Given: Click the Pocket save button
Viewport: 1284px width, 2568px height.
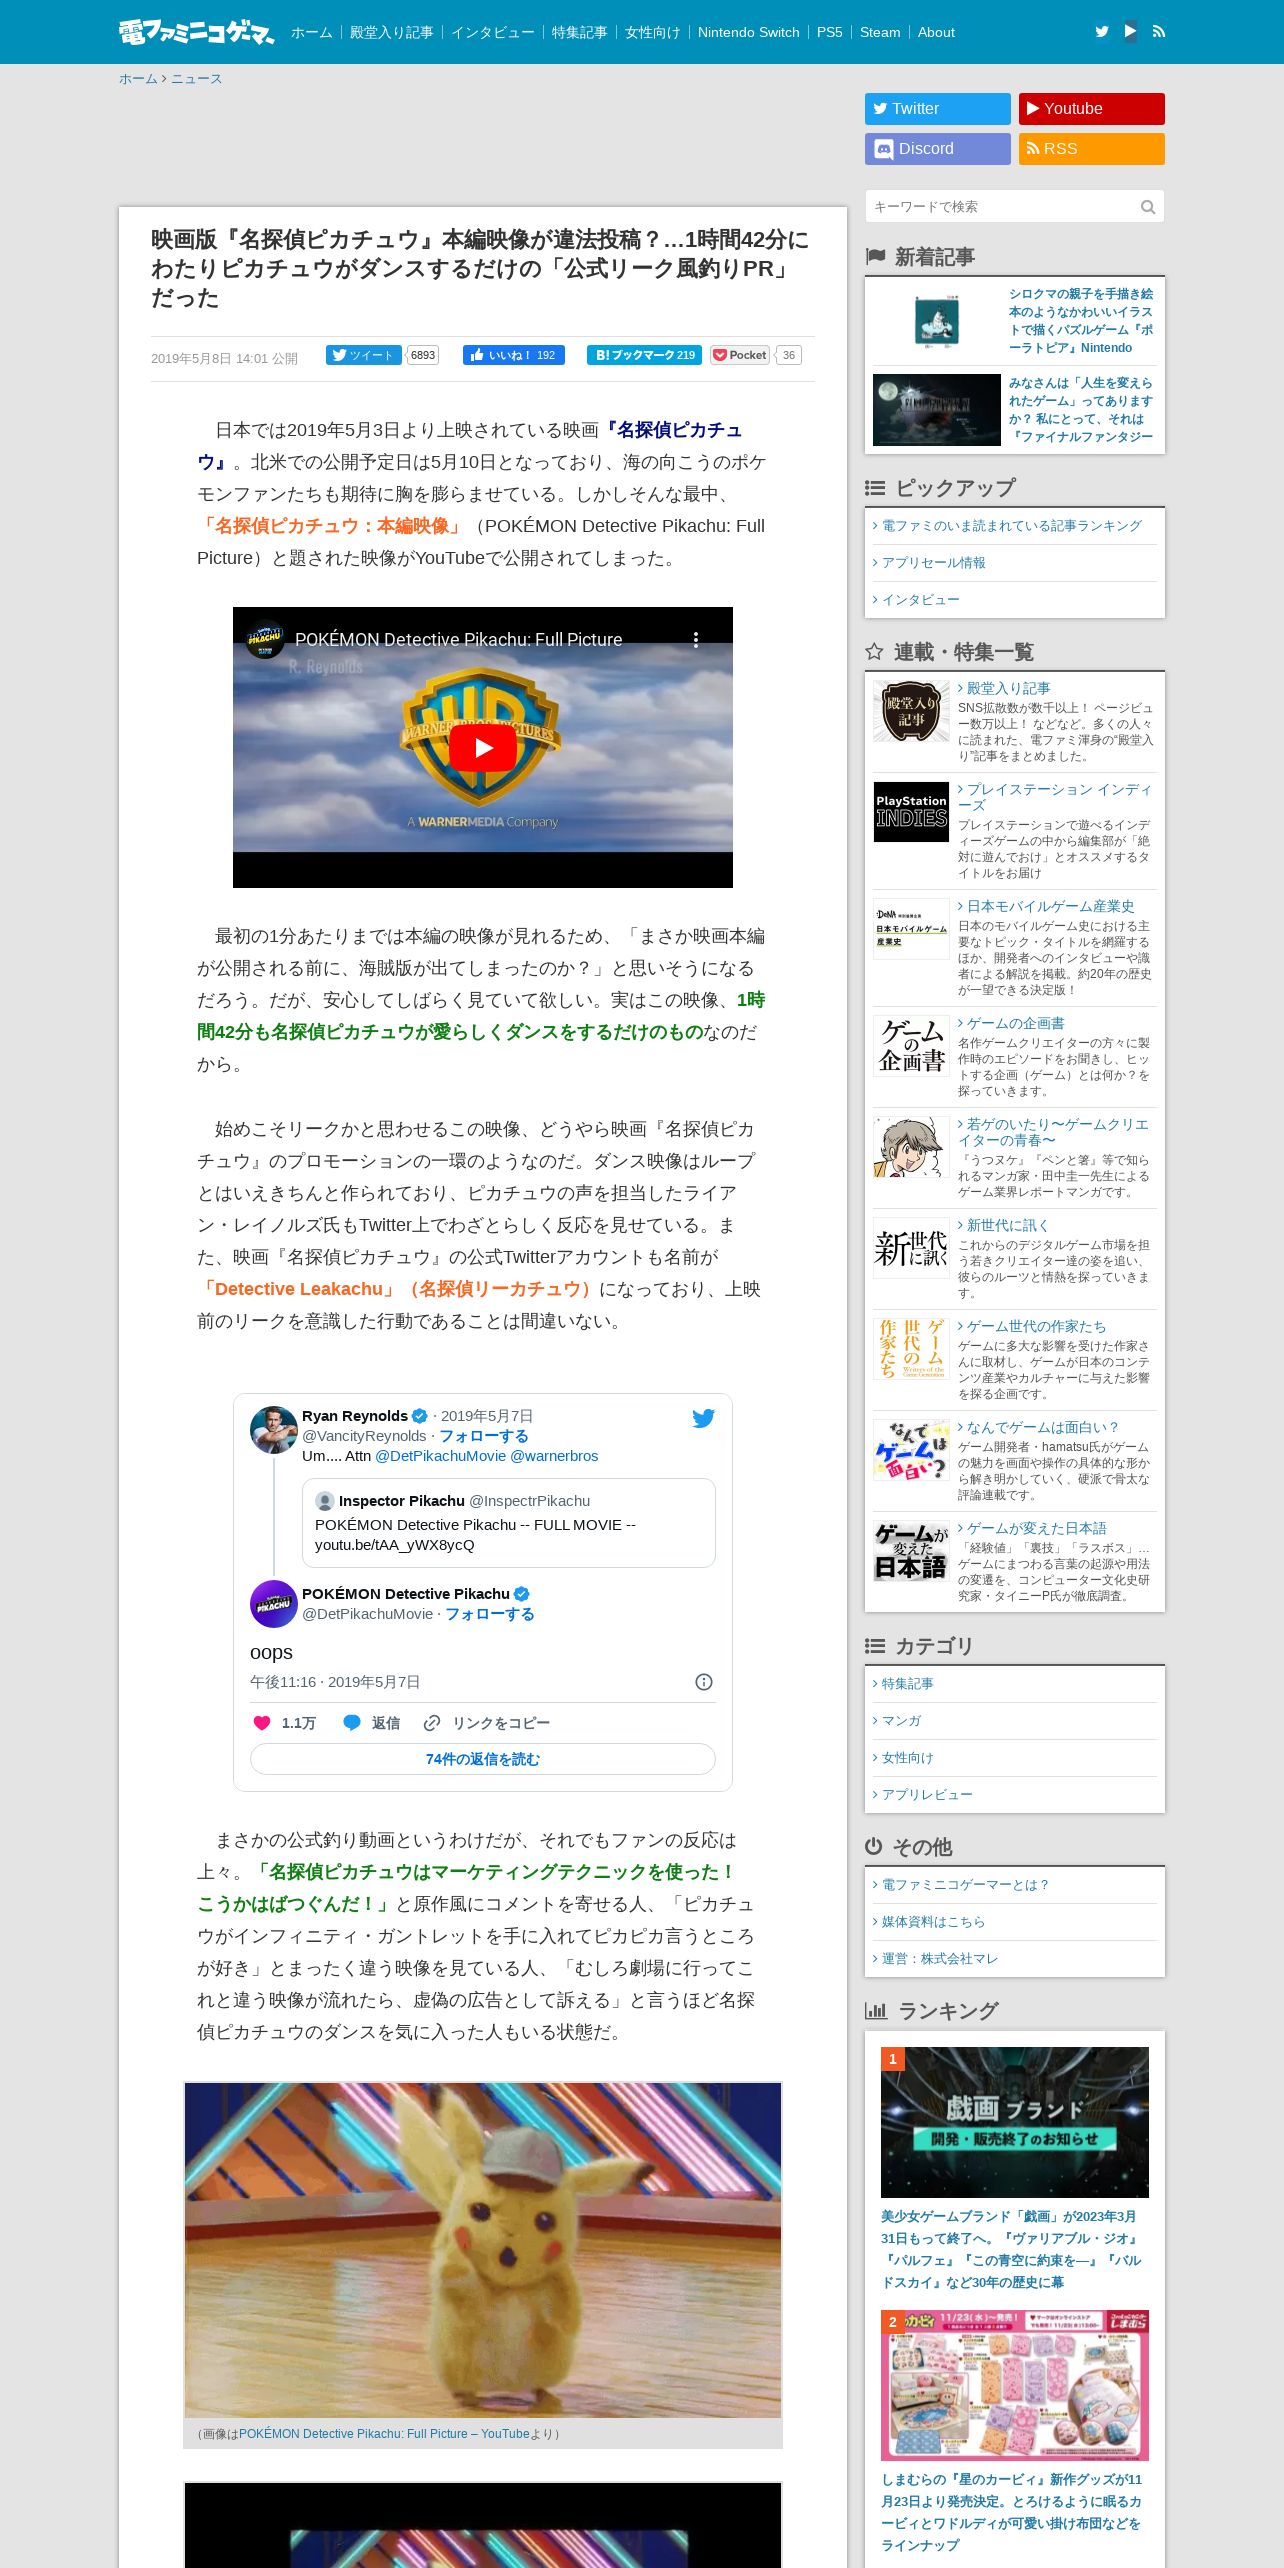Looking at the screenshot, I should (740, 355).
